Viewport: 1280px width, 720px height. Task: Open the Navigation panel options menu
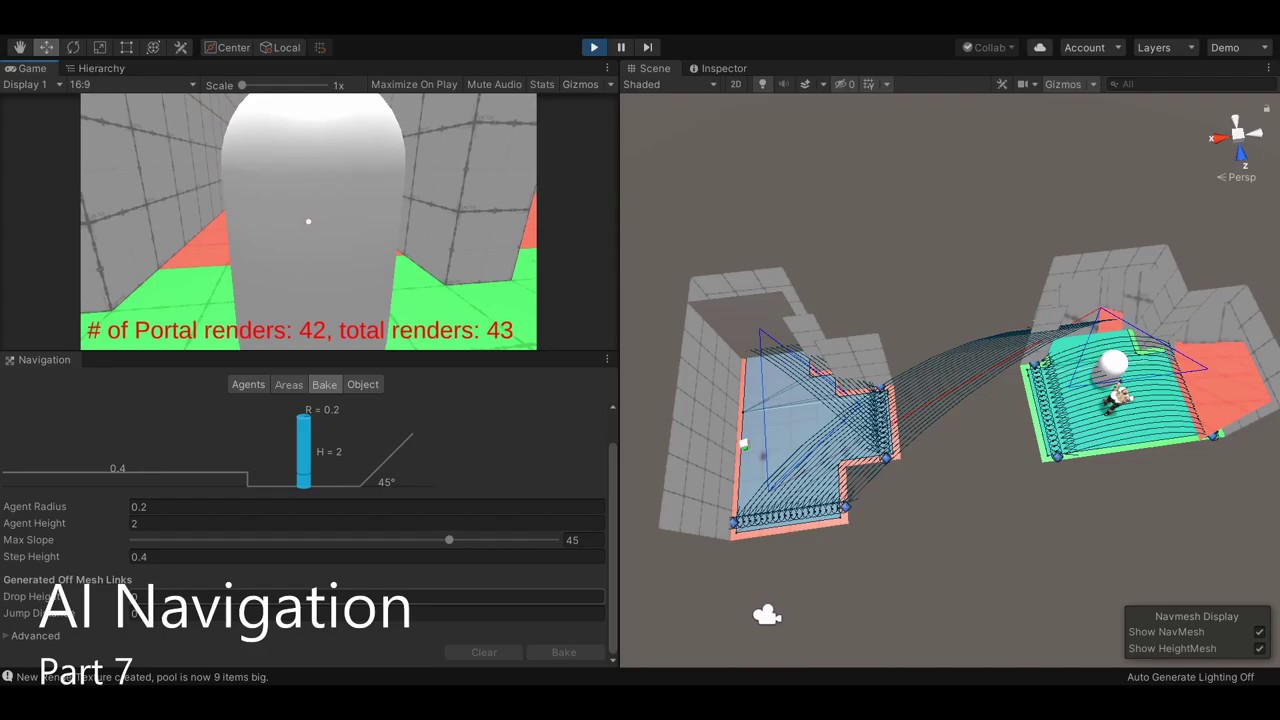click(x=607, y=359)
